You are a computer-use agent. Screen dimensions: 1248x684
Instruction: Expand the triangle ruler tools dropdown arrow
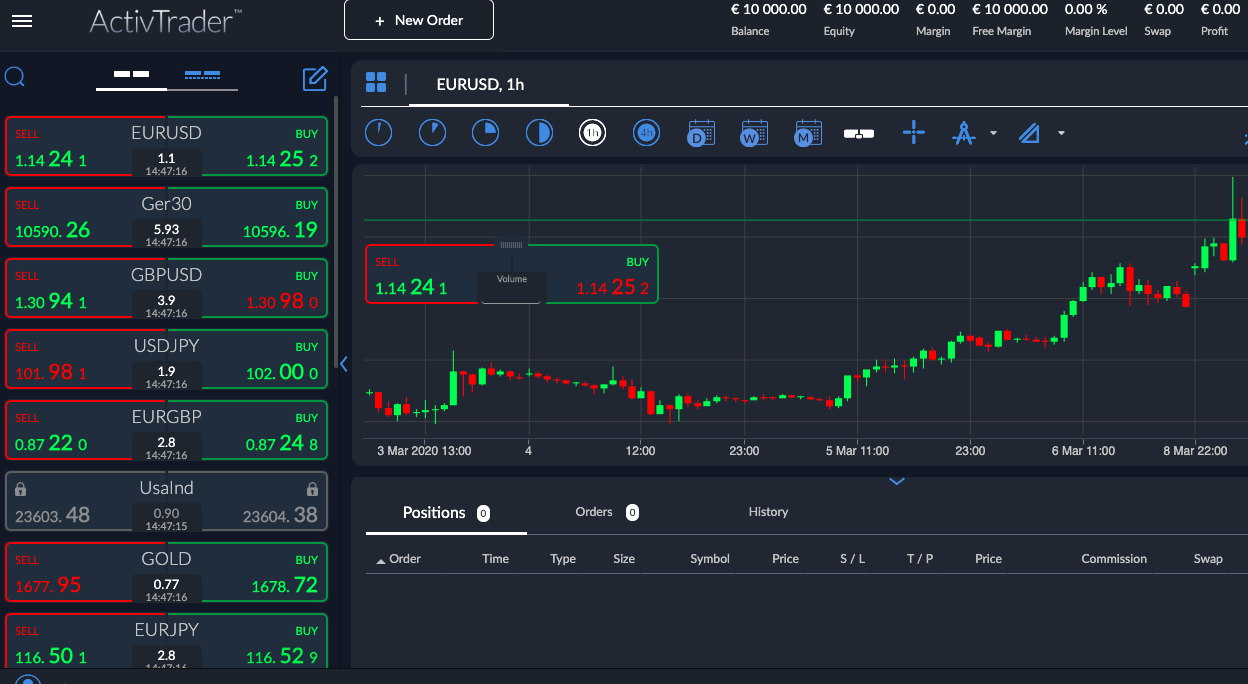coord(1061,133)
